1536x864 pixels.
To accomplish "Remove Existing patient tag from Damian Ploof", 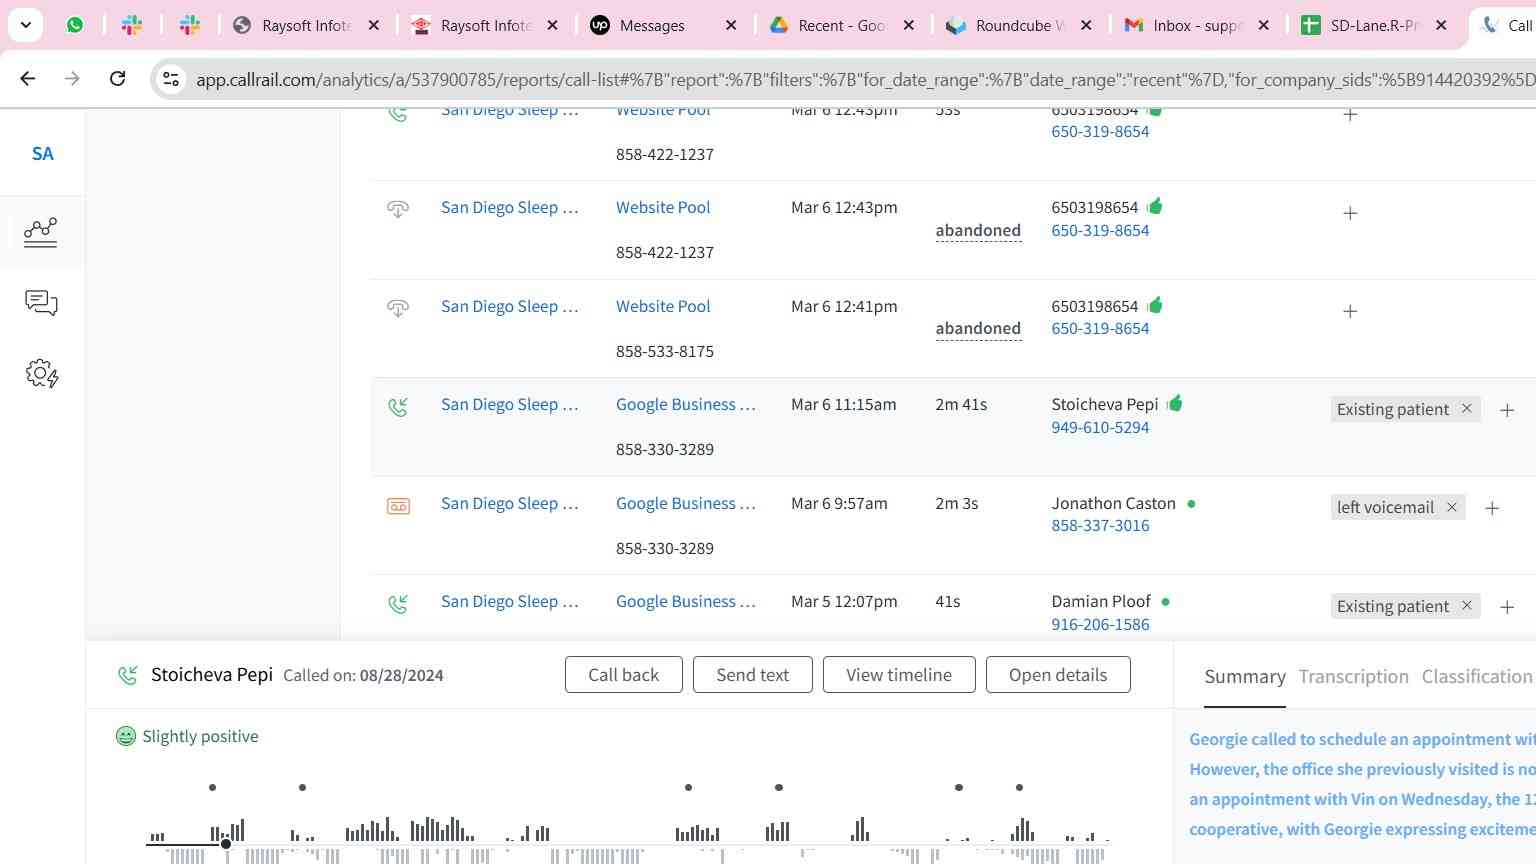I will [x=1467, y=606].
